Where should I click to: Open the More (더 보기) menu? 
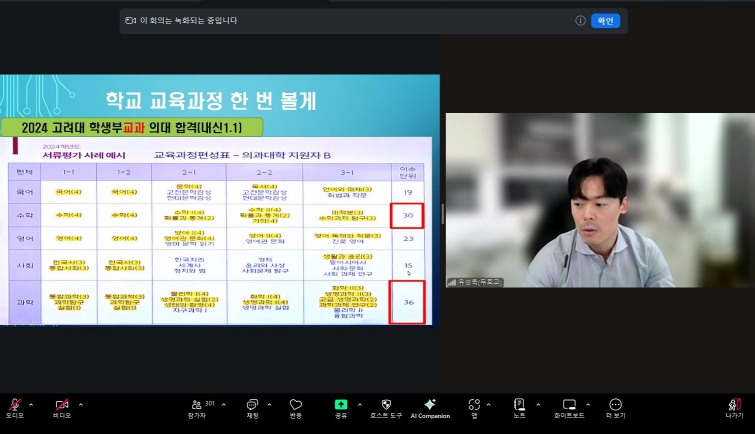pyautogui.click(x=615, y=406)
